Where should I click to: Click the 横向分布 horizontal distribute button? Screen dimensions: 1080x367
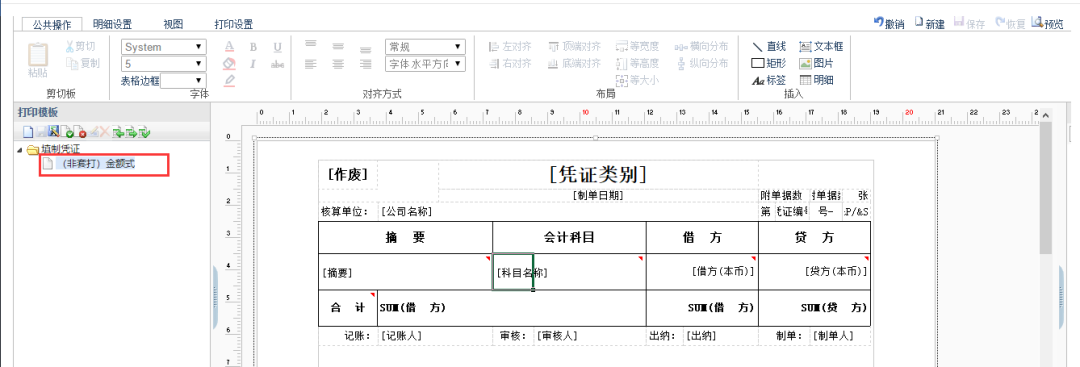(x=701, y=47)
